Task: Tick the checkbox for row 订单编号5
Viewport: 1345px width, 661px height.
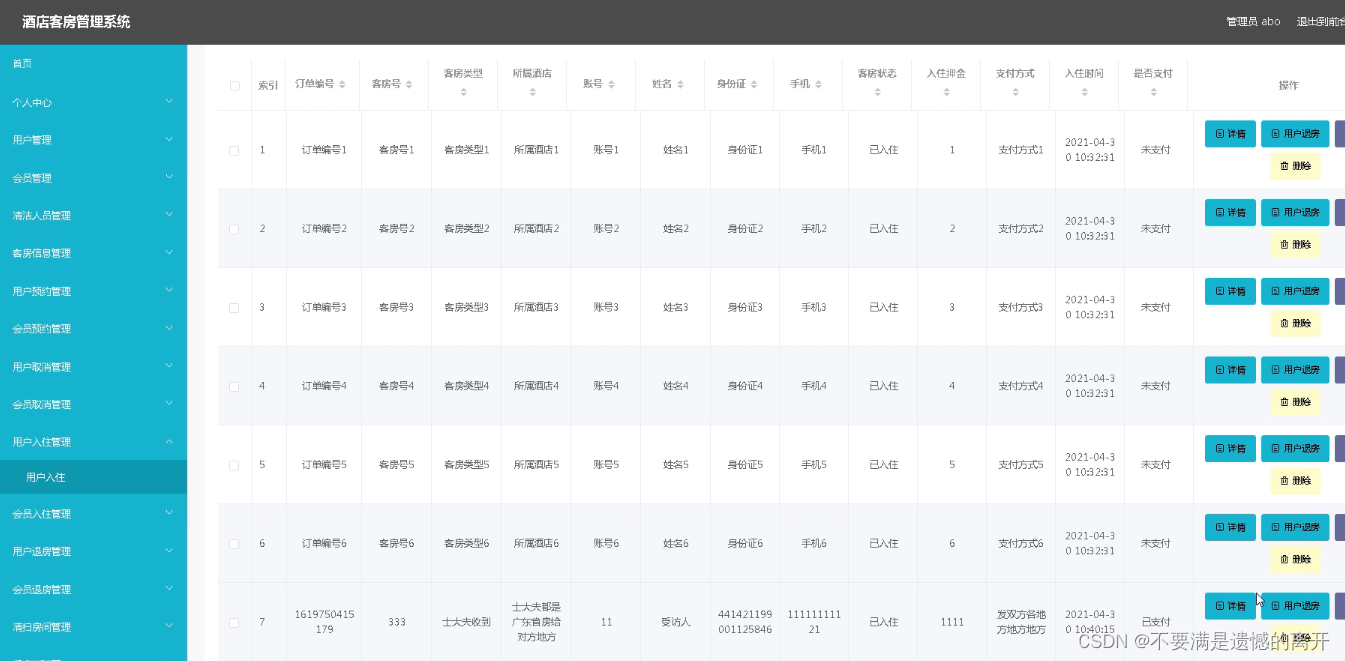Action: point(234,465)
